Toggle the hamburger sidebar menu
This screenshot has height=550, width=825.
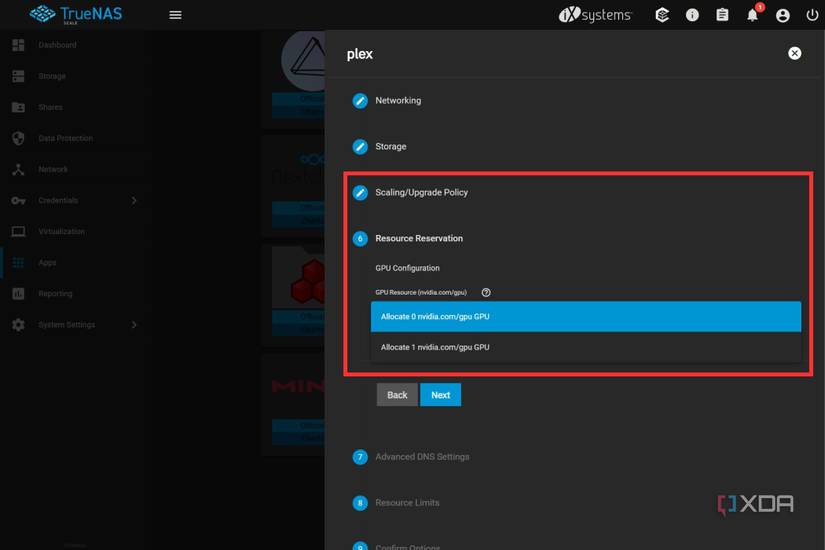tap(175, 15)
